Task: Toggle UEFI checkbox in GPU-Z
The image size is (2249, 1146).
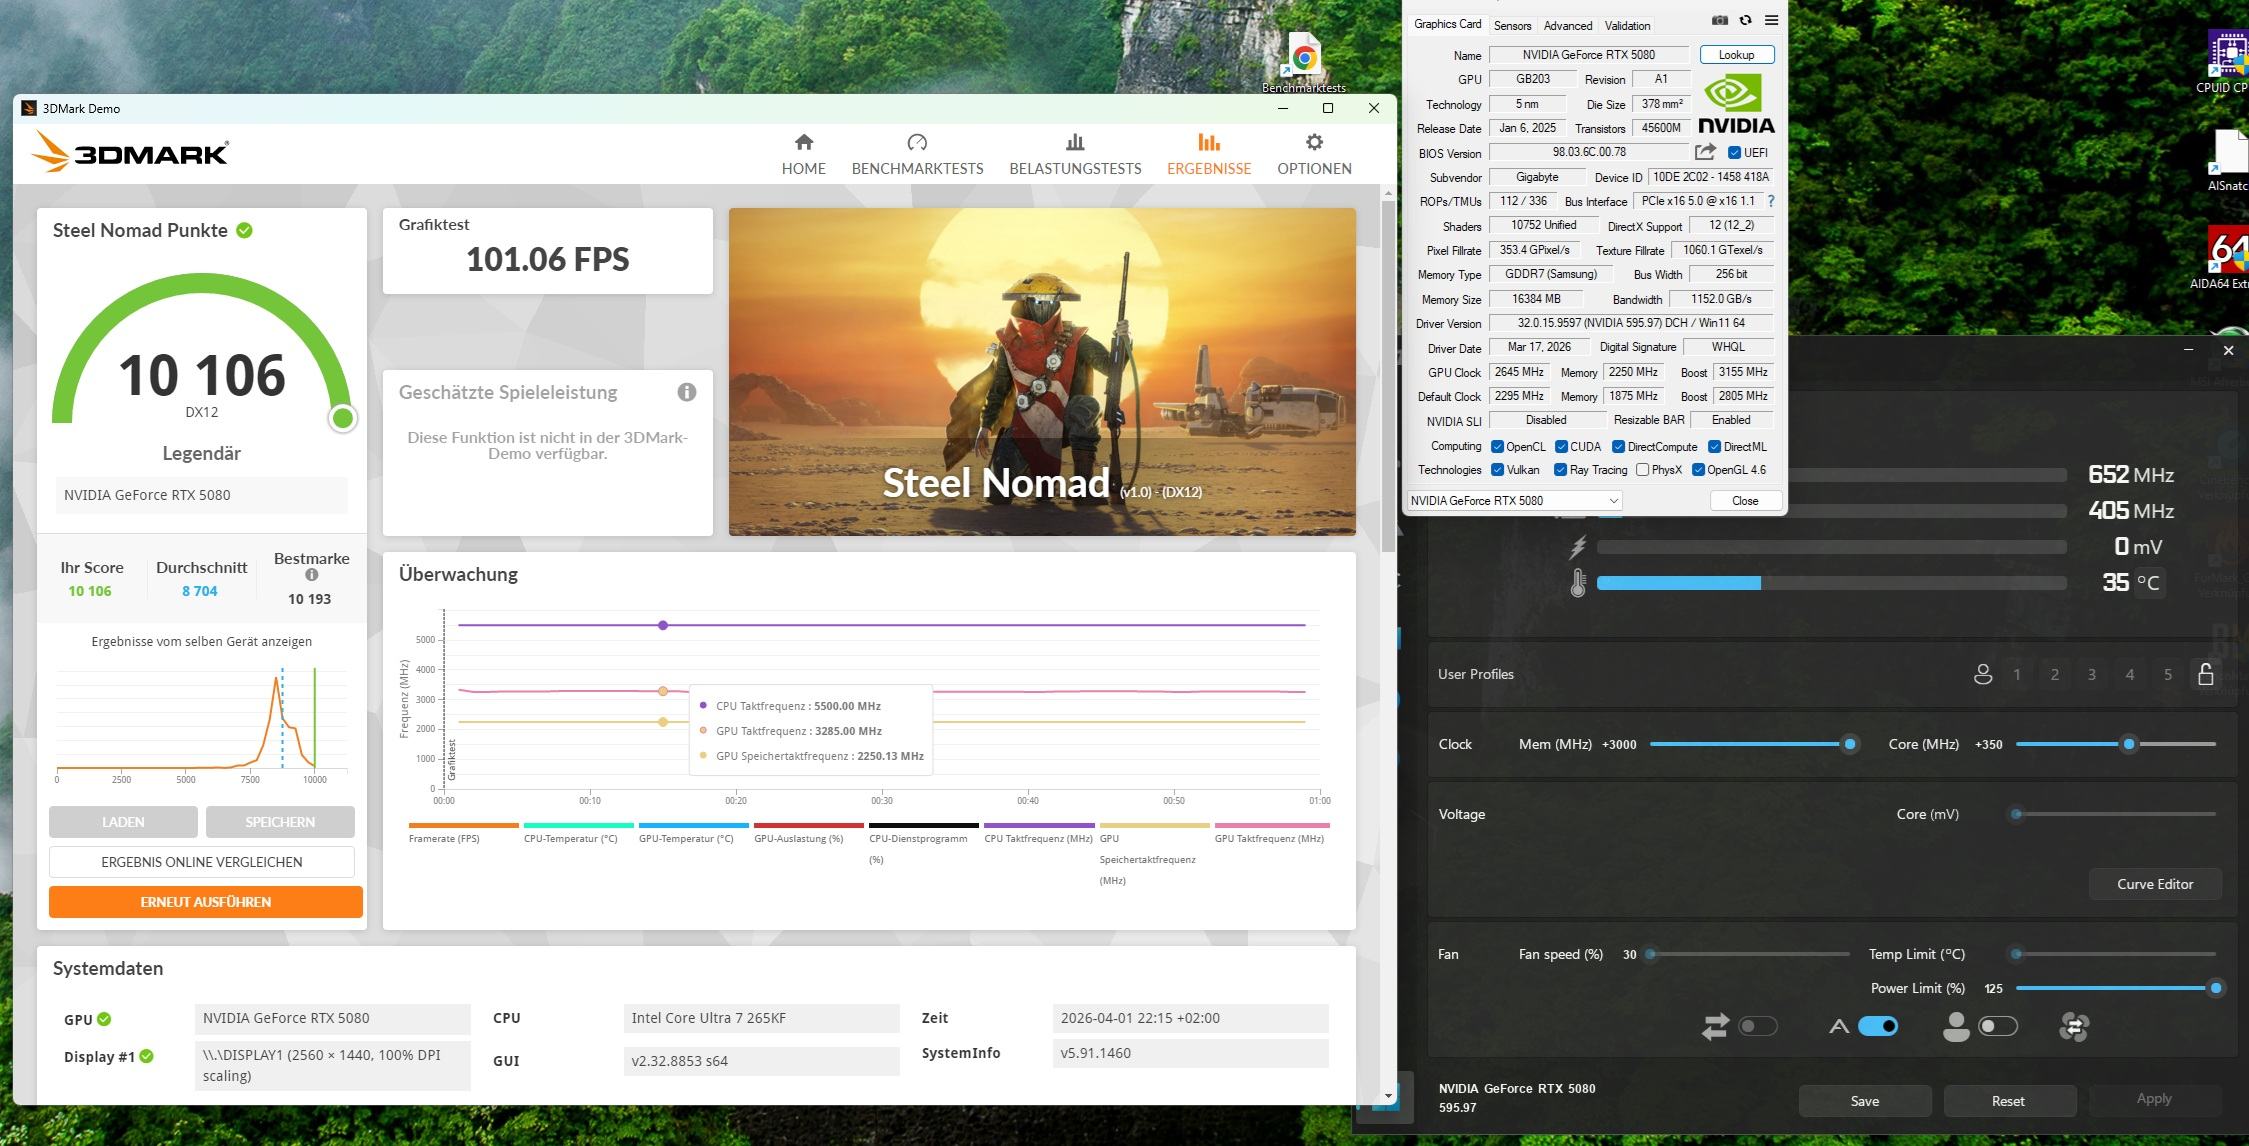Action: tap(1735, 153)
